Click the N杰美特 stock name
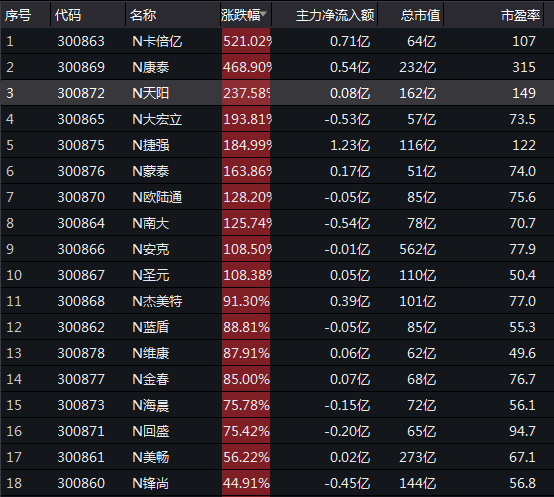554x497 pixels. 157,301
